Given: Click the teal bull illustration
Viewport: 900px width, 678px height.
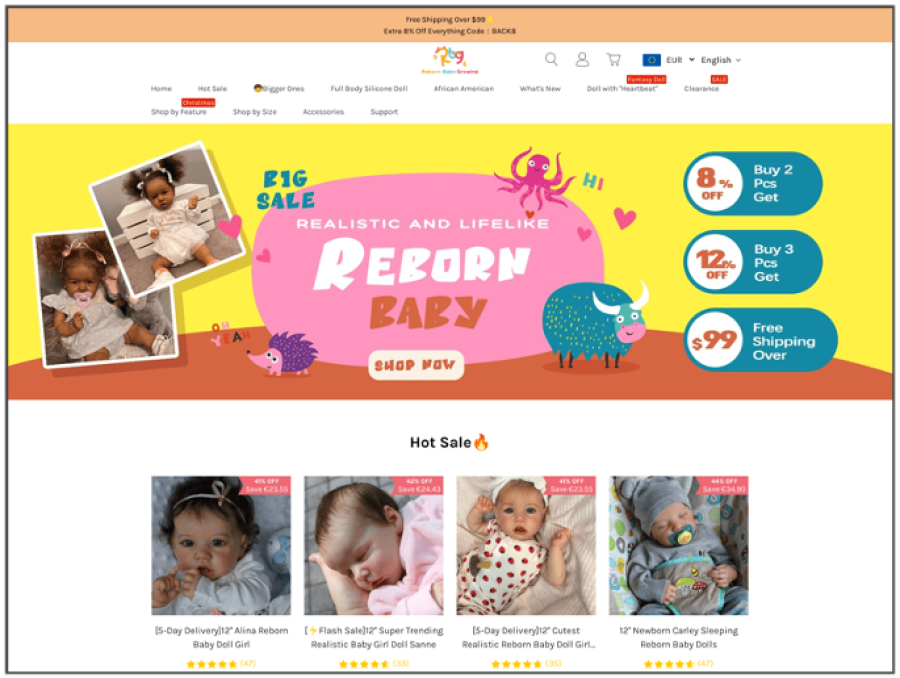Looking at the screenshot, I should tap(594, 324).
